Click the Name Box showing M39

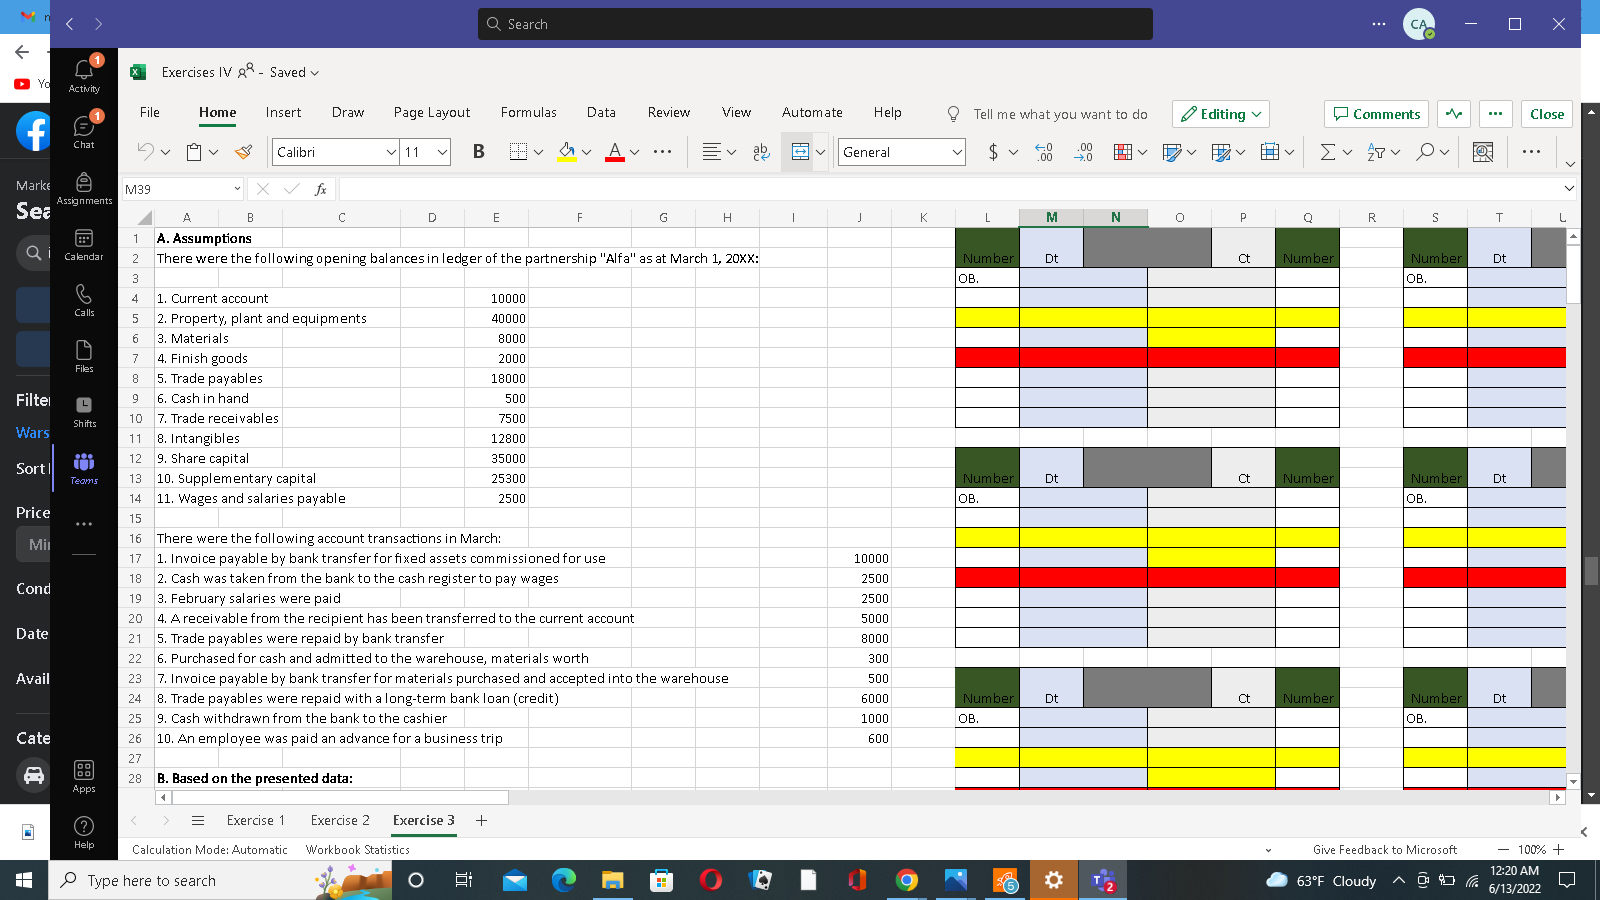[x=176, y=189]
